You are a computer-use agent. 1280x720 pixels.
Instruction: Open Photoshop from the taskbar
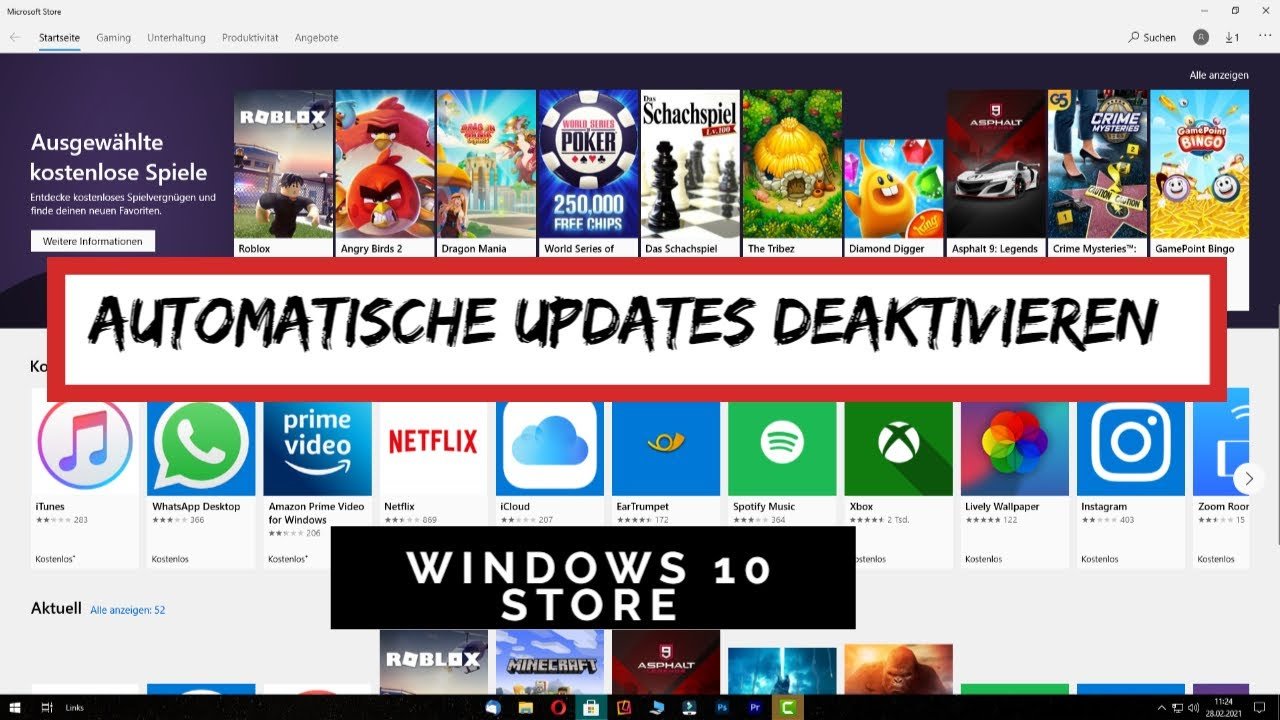[720, 707]
